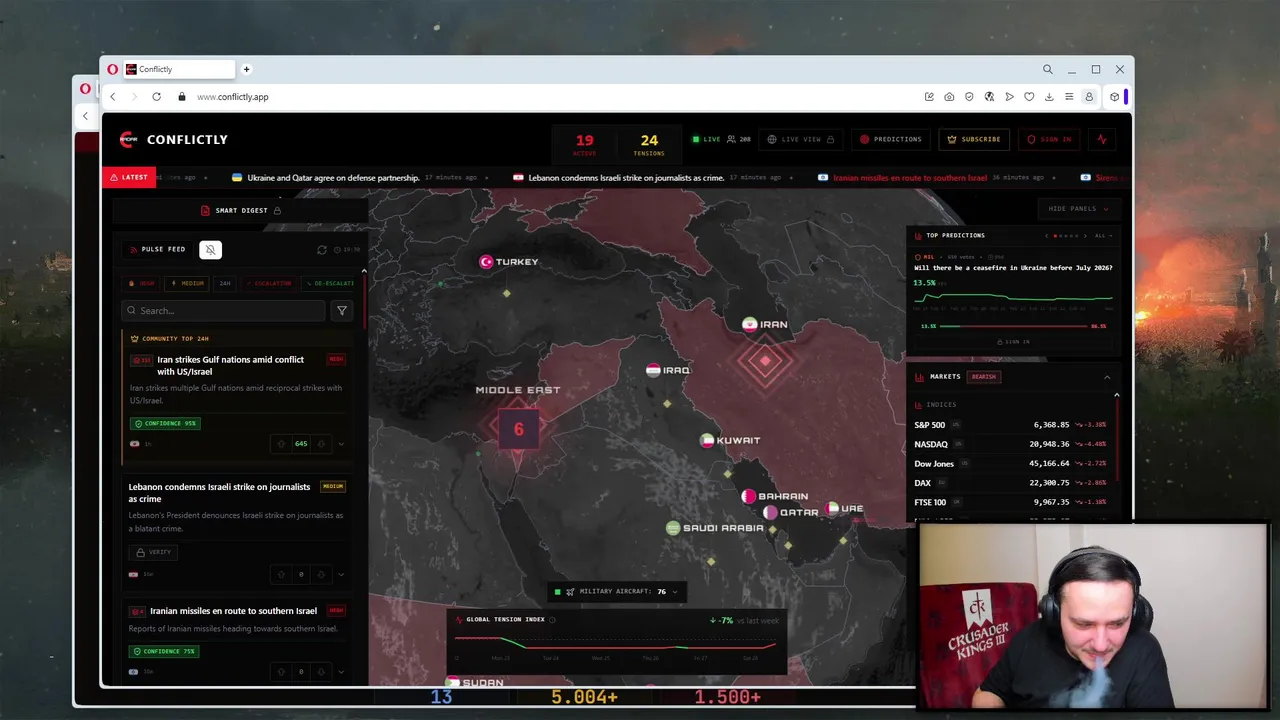This screenshot has width=1280, height=720.
Task: Select the Iran marker on the map
Action: 765,325
